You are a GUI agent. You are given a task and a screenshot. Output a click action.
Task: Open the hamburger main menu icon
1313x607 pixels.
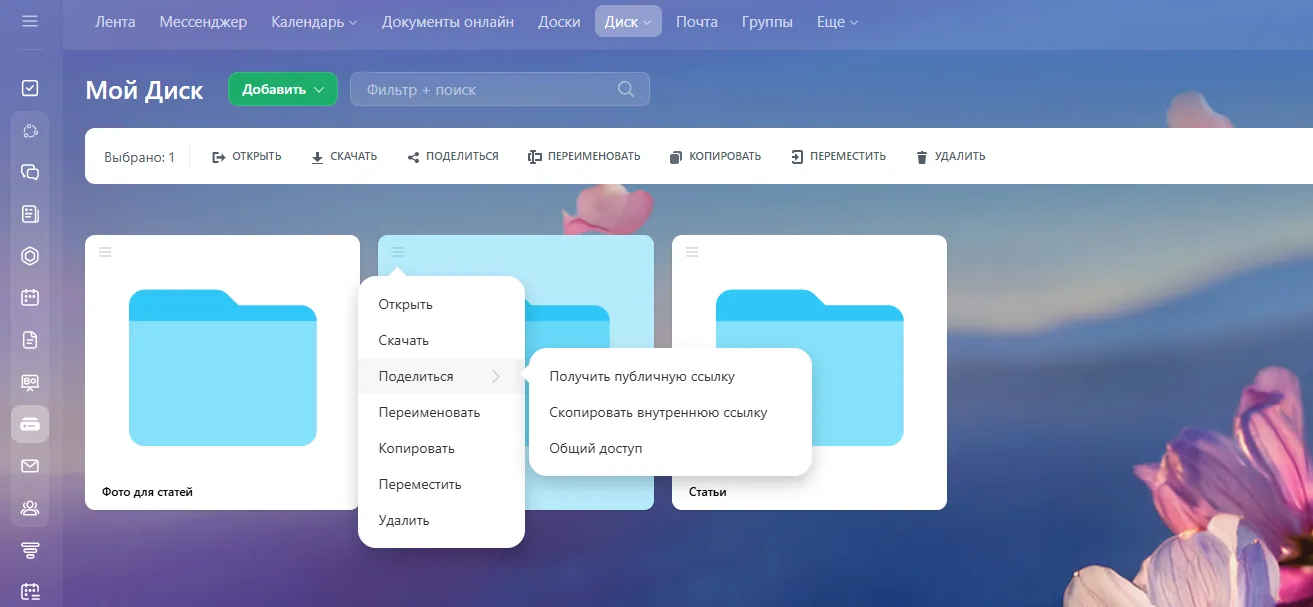pos(30,21)
